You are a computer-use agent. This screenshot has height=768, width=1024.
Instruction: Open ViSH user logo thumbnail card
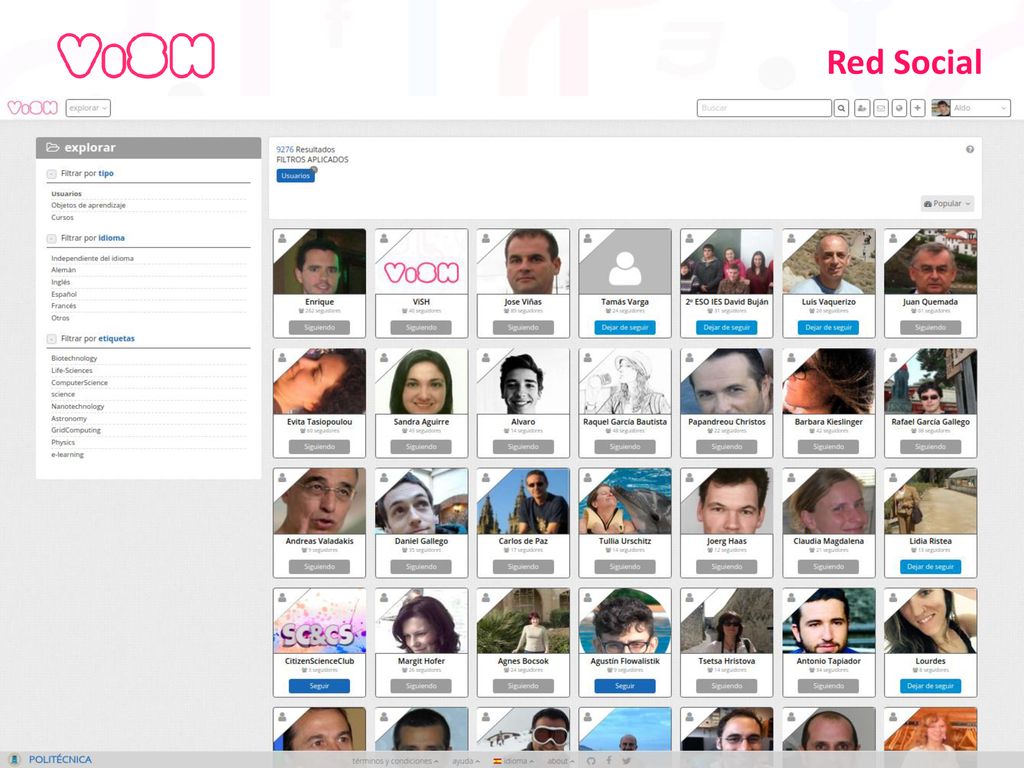421,261
